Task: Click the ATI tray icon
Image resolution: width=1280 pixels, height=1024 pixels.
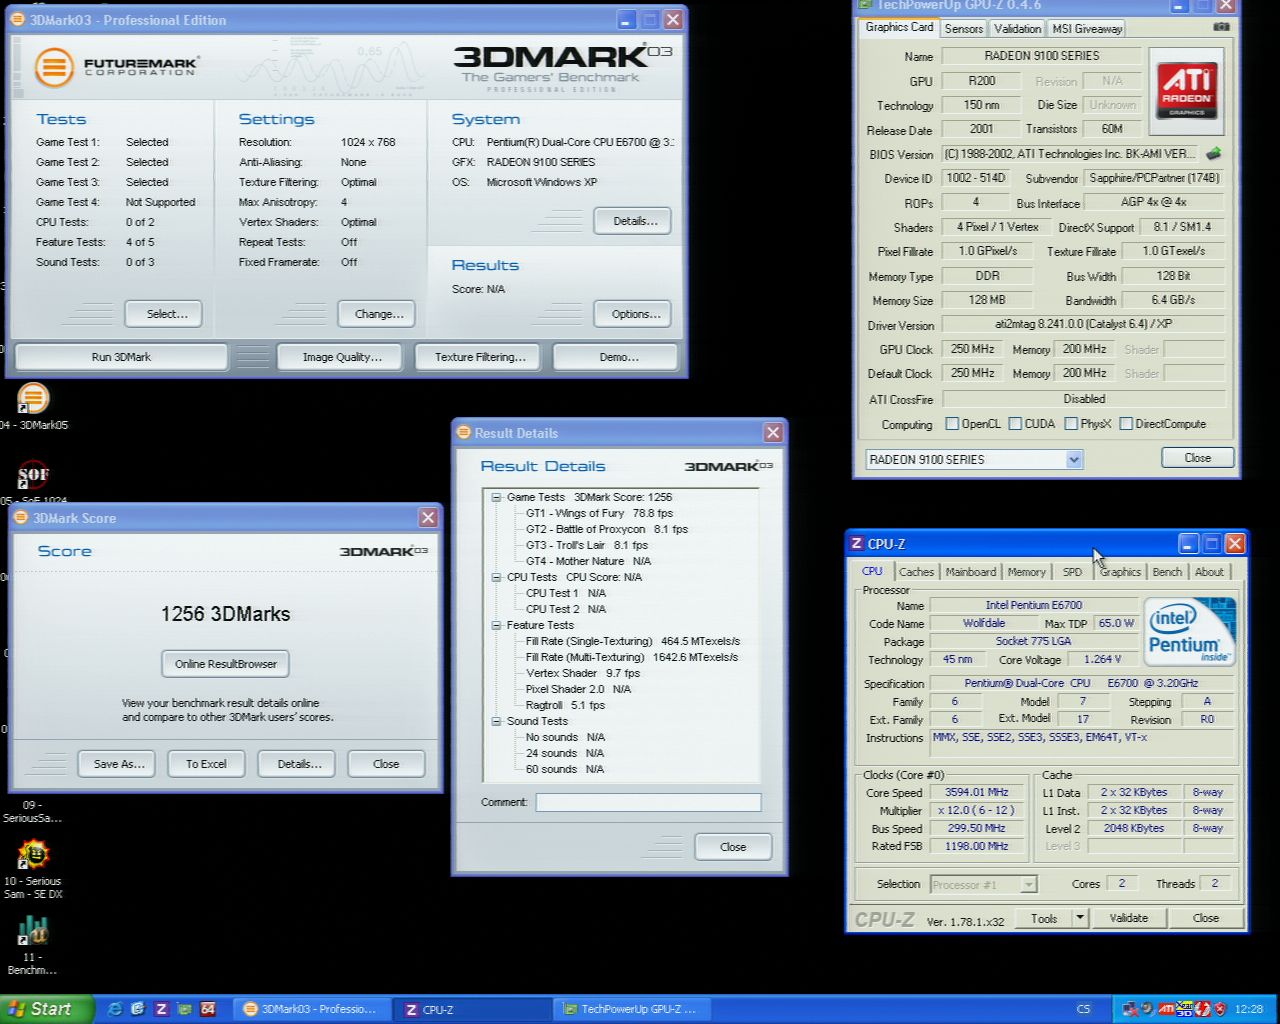Action: pyautogui.click(x=1166, y=1009)
